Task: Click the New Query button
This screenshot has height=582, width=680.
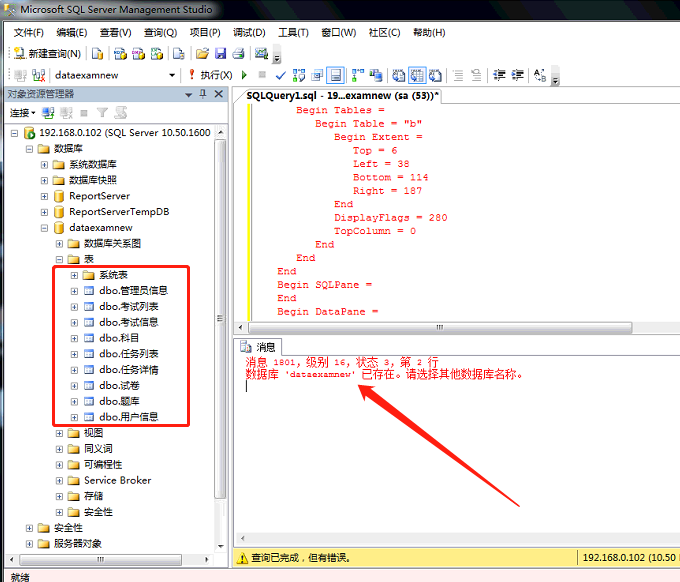Action: click(x=47, y=53)
